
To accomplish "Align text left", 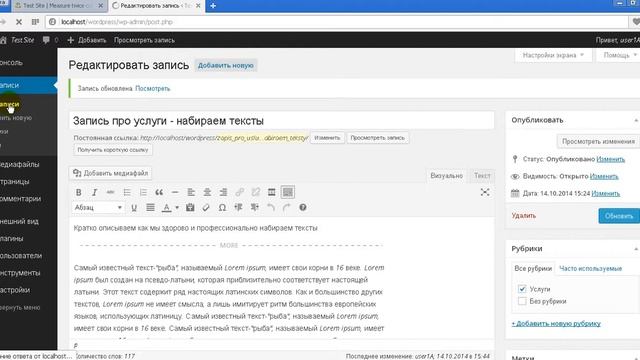I will (x=191, y=192).
